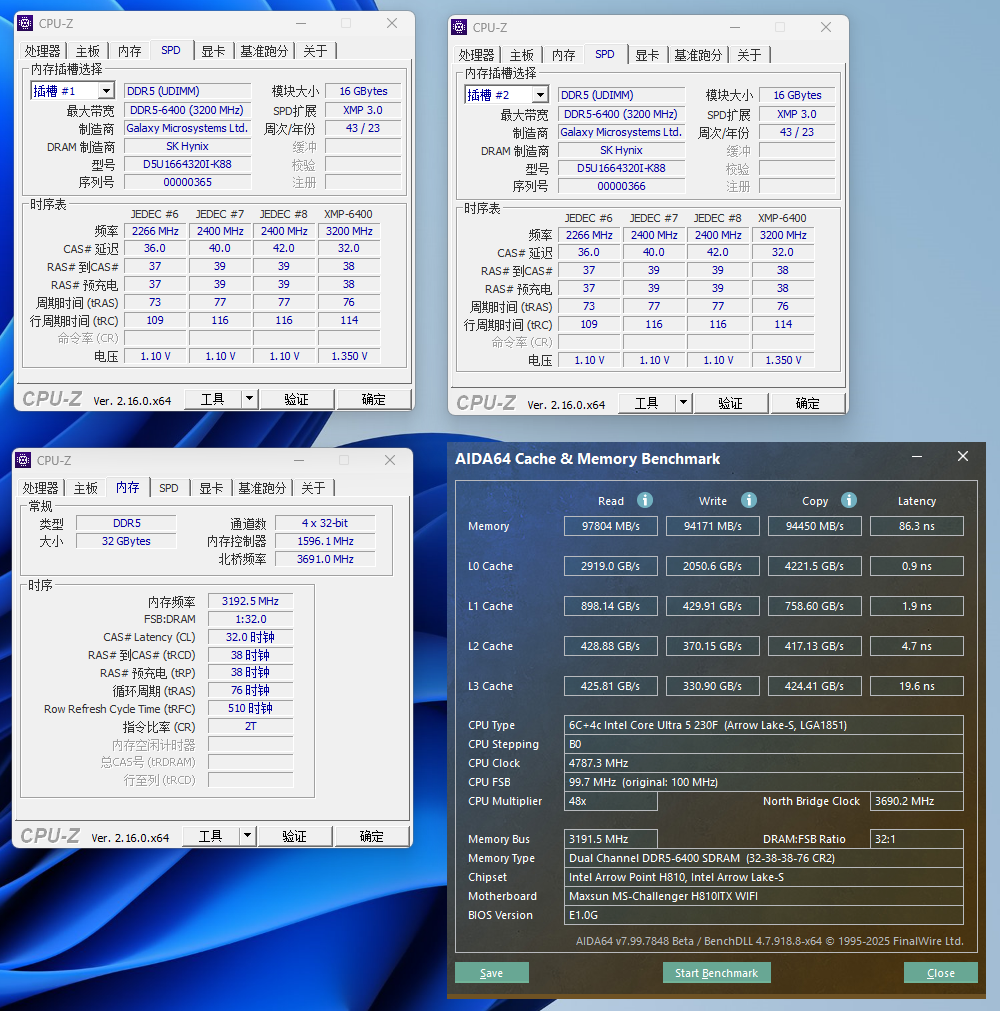Image resolution: width=1000 pixels, height=1011 pixels.
Task: Click CPU-Z app icon in slot #1 window
Action: coord(25,23)
